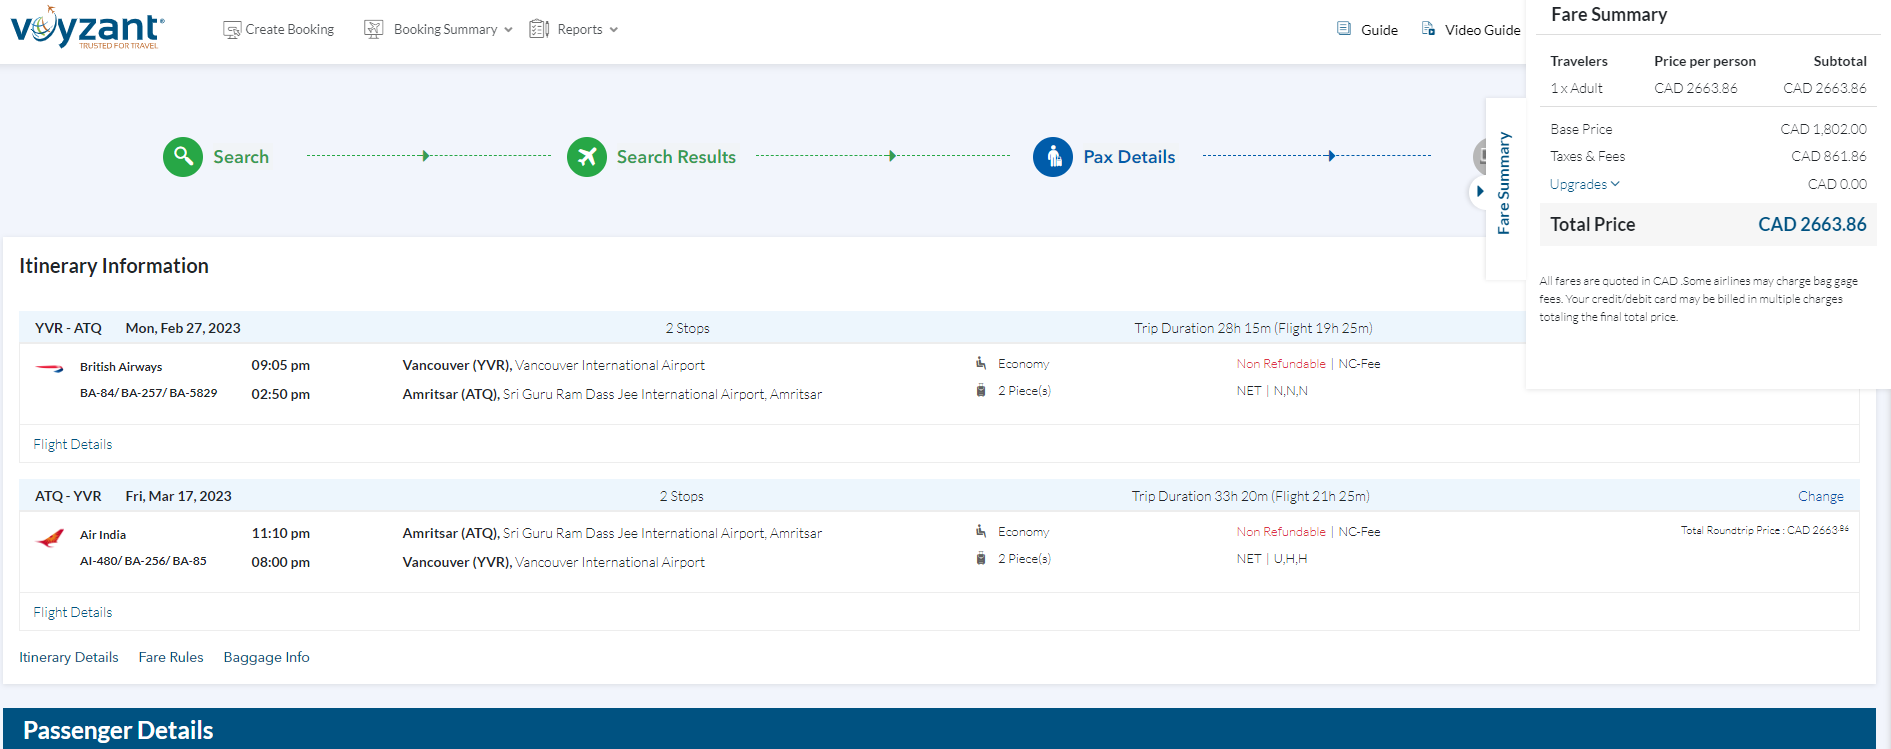Open Flight Details for ATQ - YVR flight
1891x749 pixels.
tap(73, 612)
